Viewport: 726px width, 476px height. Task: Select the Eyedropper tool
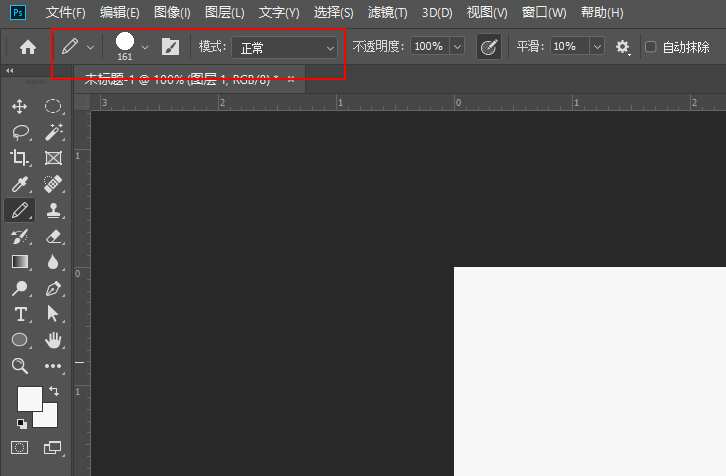pos(20,184)
